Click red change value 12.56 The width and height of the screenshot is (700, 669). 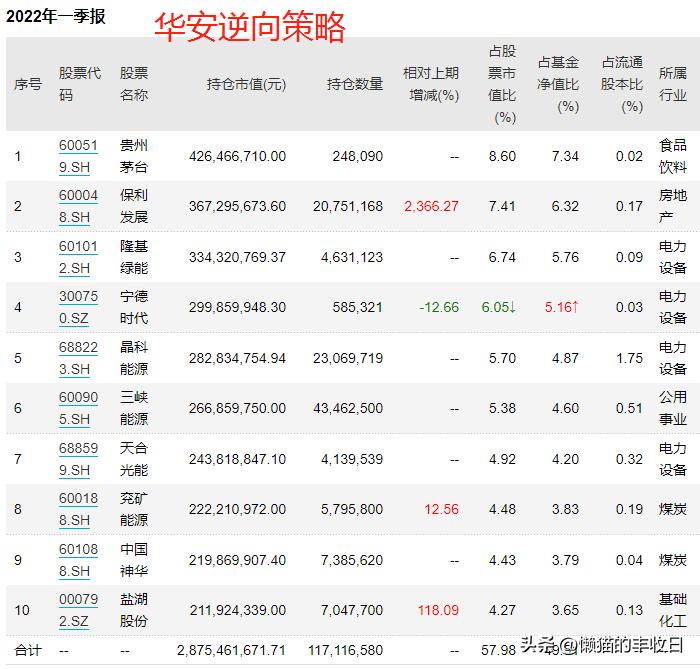pyautogui.click(x=441, y=509)
